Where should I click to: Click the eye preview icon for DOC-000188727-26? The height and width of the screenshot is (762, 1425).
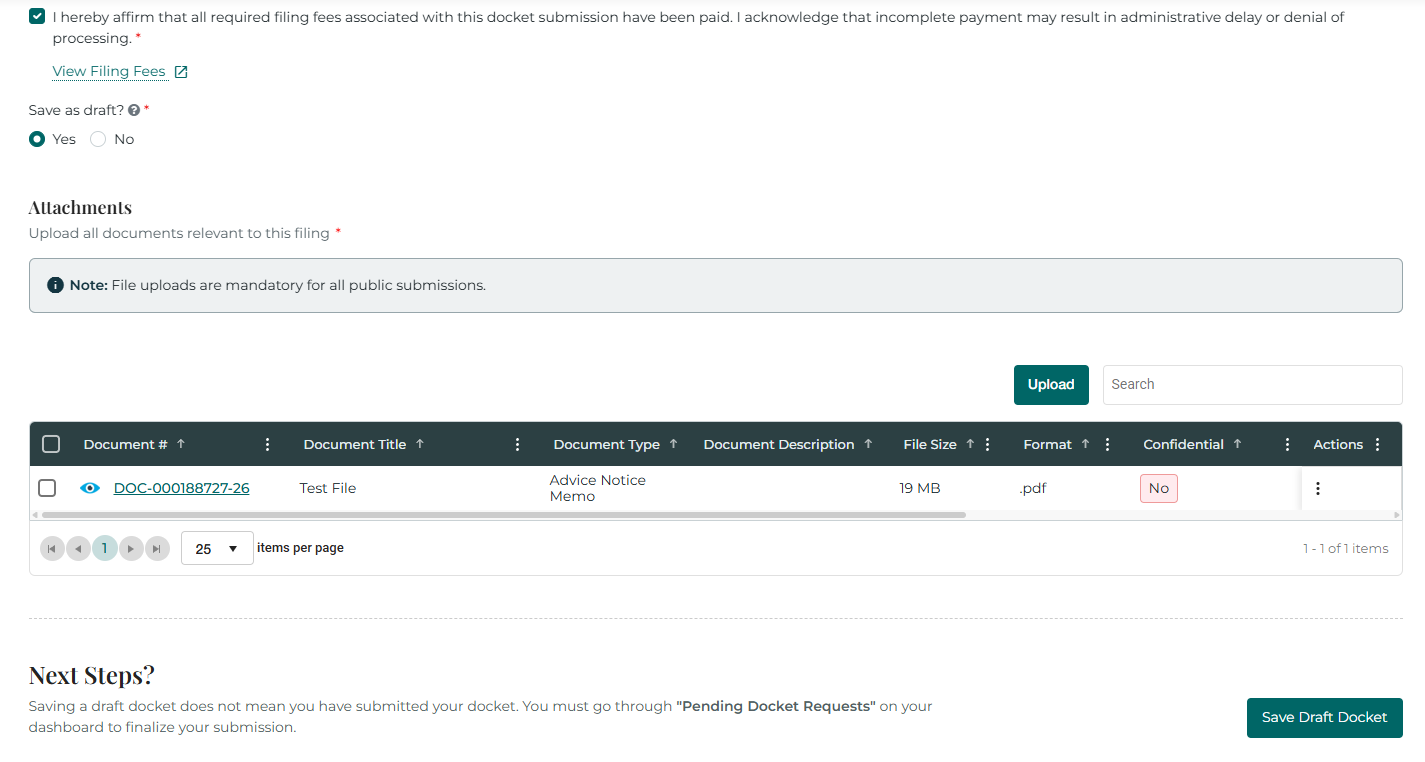click(90, 488)
